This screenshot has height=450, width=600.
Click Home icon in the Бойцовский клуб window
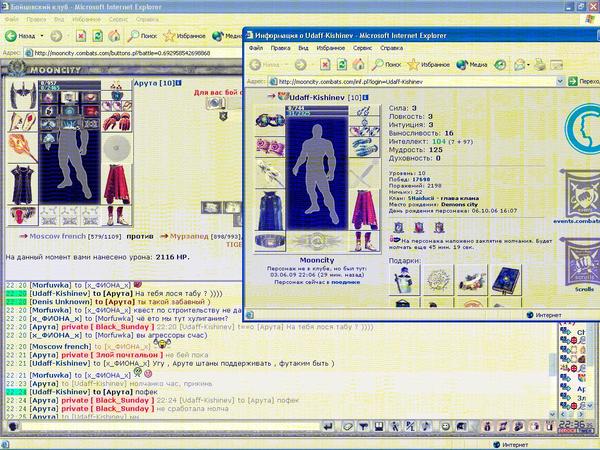click(x=114, y=36)
